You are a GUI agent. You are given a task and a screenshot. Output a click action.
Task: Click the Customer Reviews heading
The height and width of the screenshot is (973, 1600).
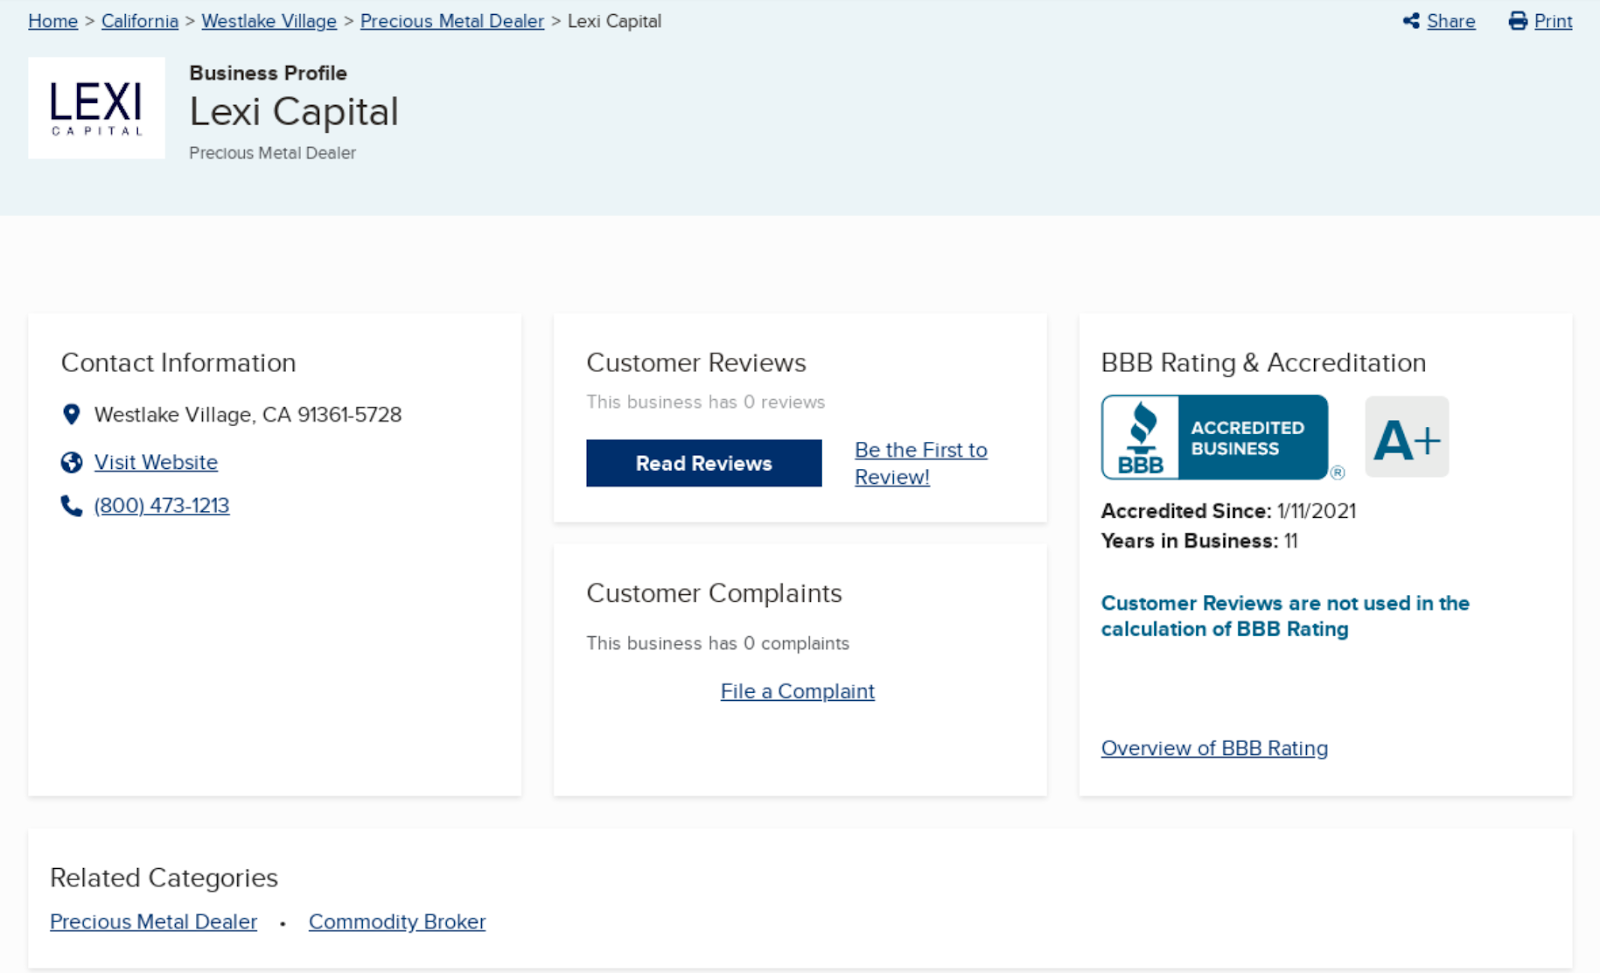(x=696, y=363)
